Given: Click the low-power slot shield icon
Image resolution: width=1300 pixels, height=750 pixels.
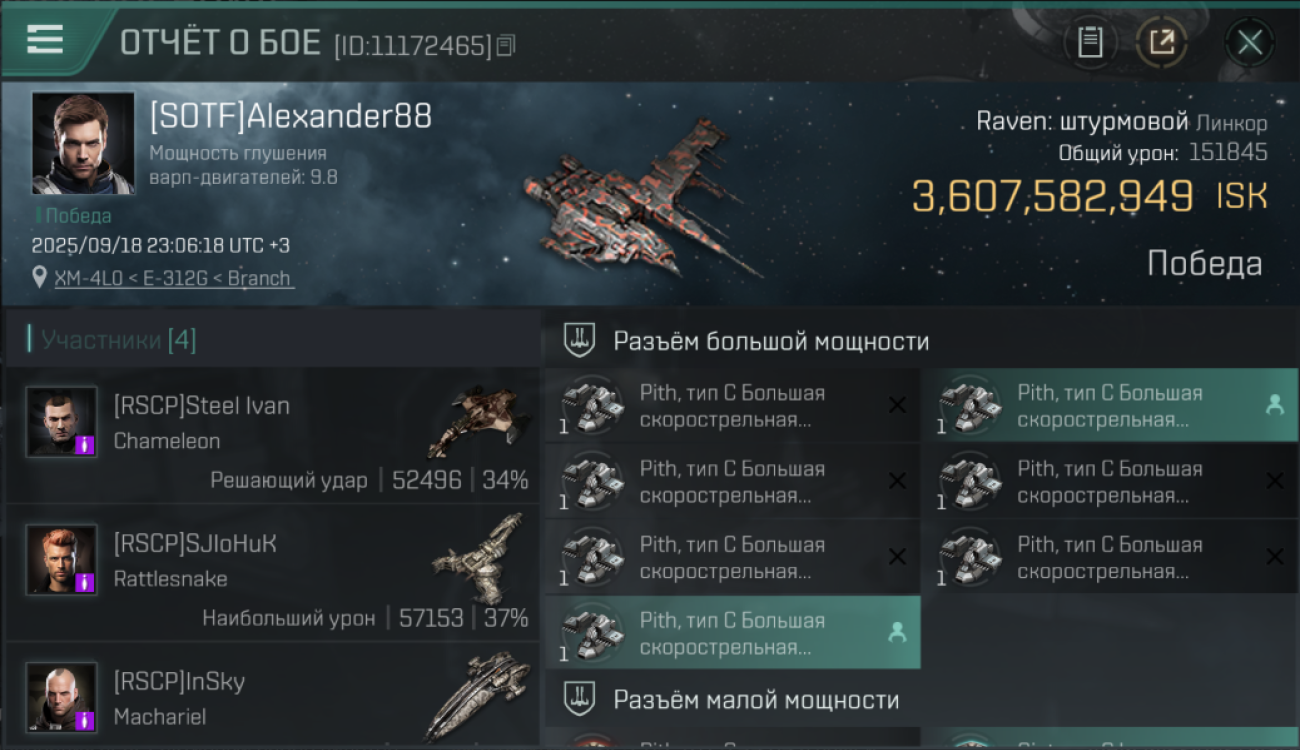Looking at the screenshot, I should [579, 698].
